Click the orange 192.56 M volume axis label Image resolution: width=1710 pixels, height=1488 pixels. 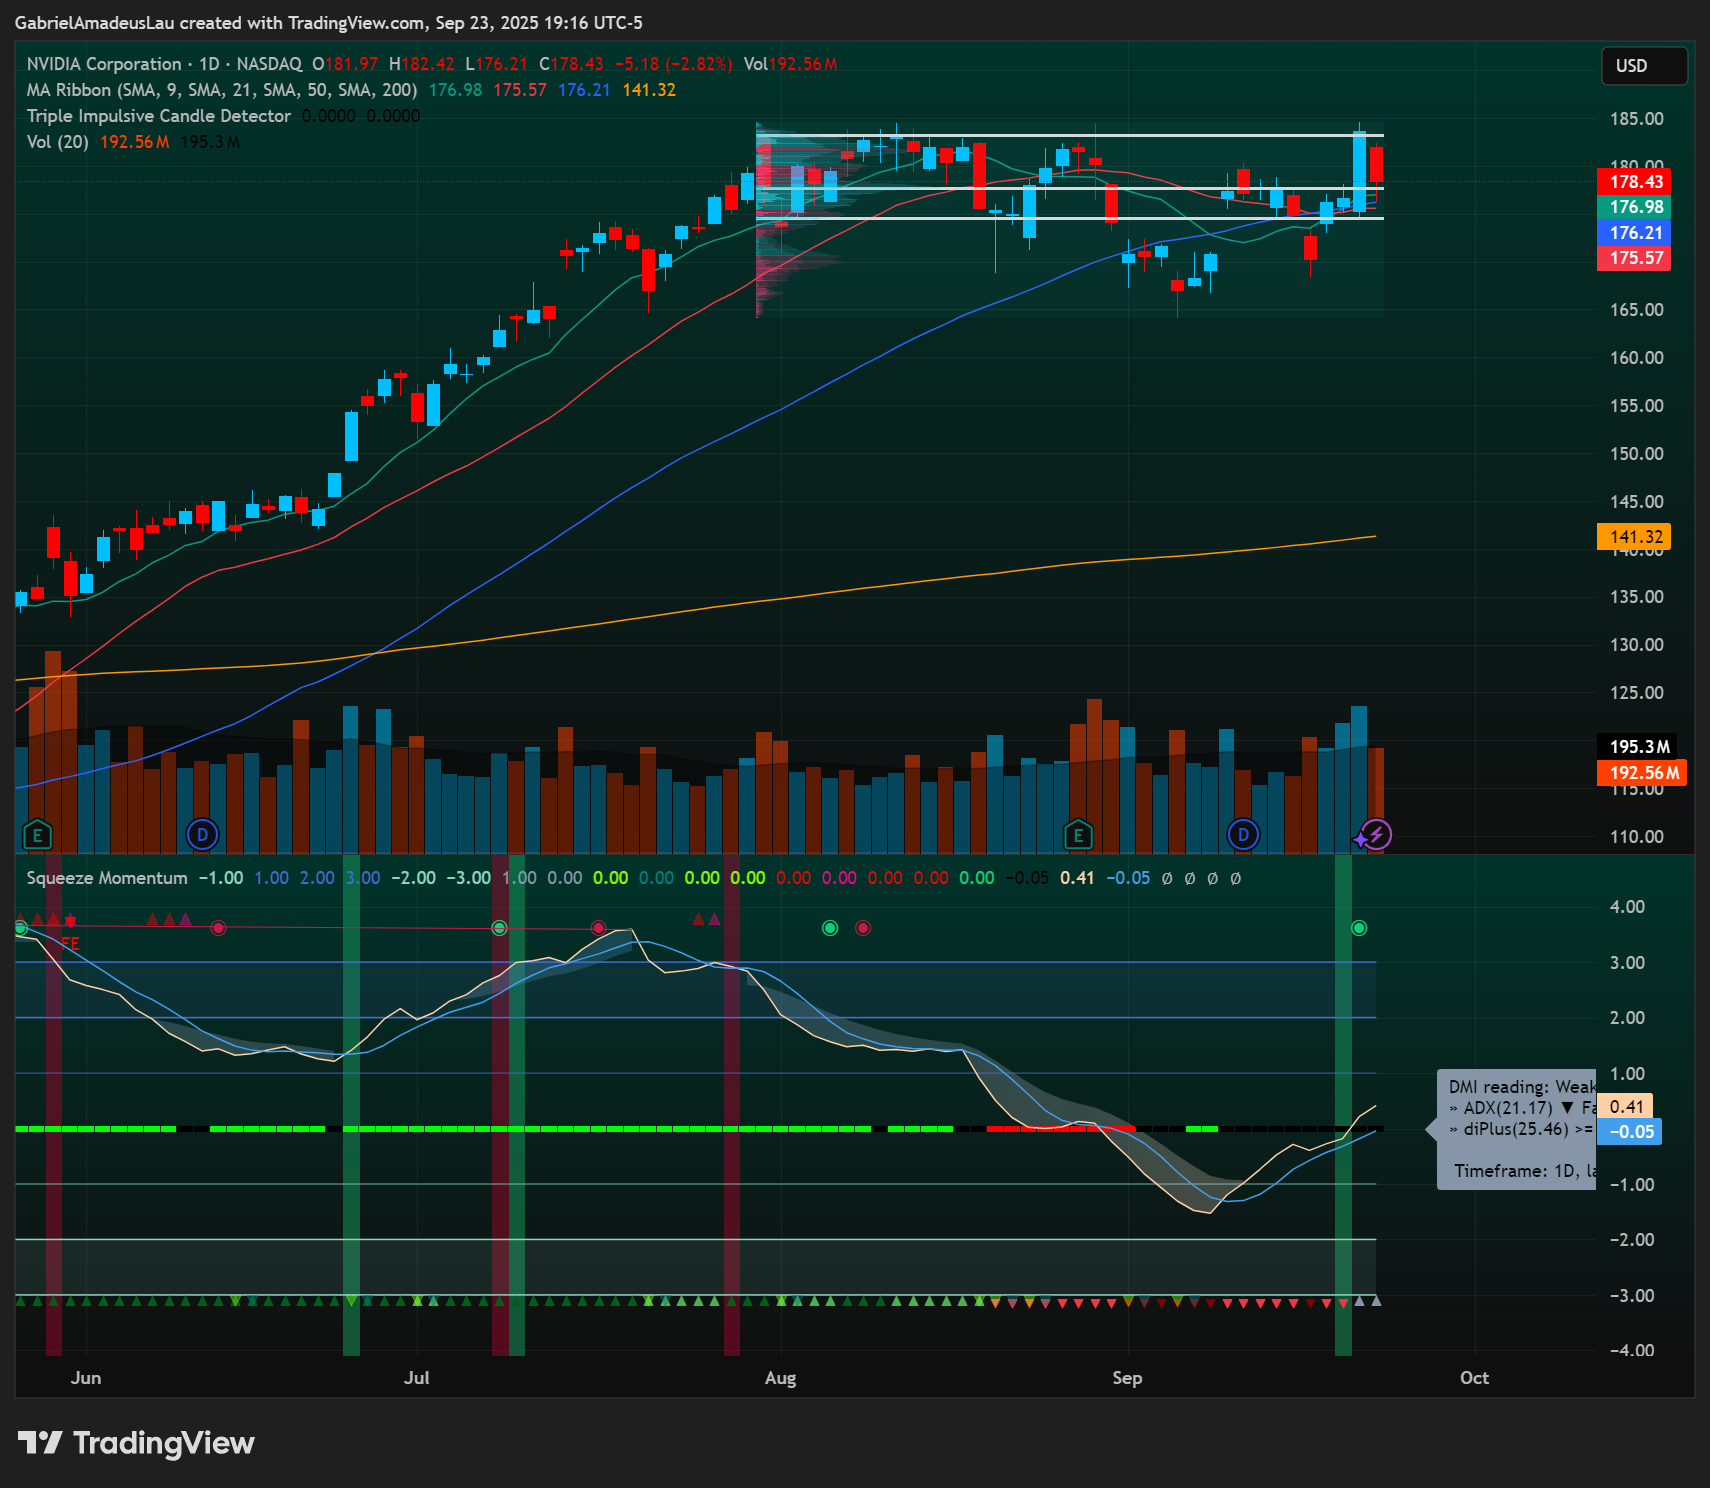tap(1642, 773)
